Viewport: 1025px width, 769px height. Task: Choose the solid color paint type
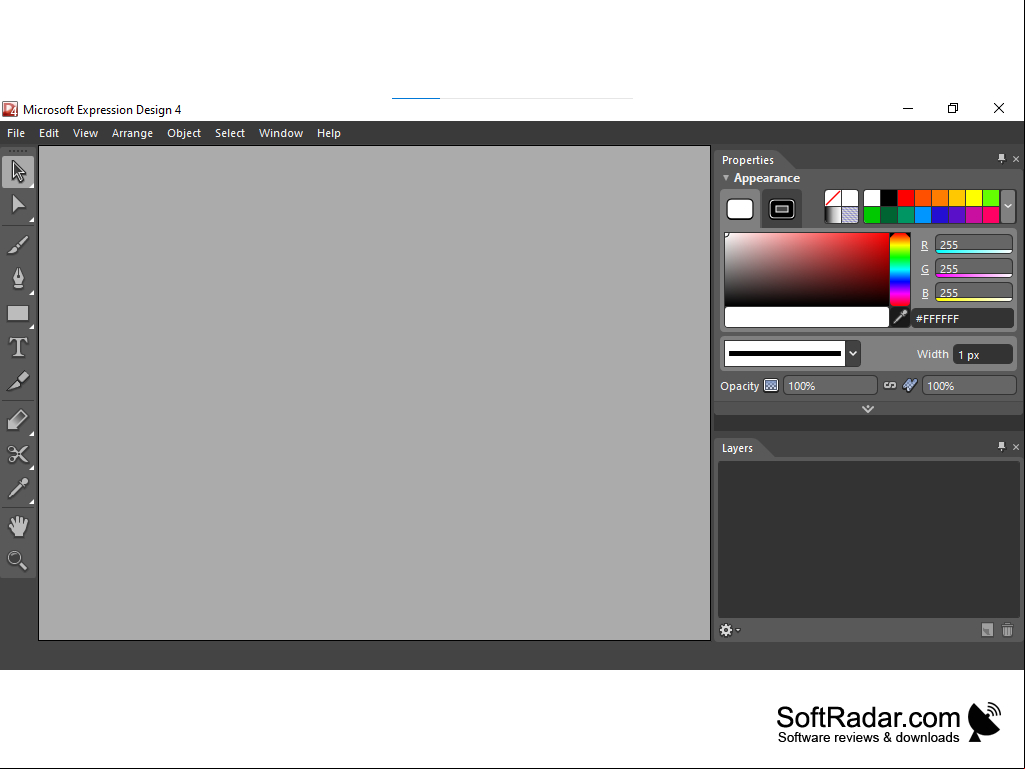click(x=850, y=198)
